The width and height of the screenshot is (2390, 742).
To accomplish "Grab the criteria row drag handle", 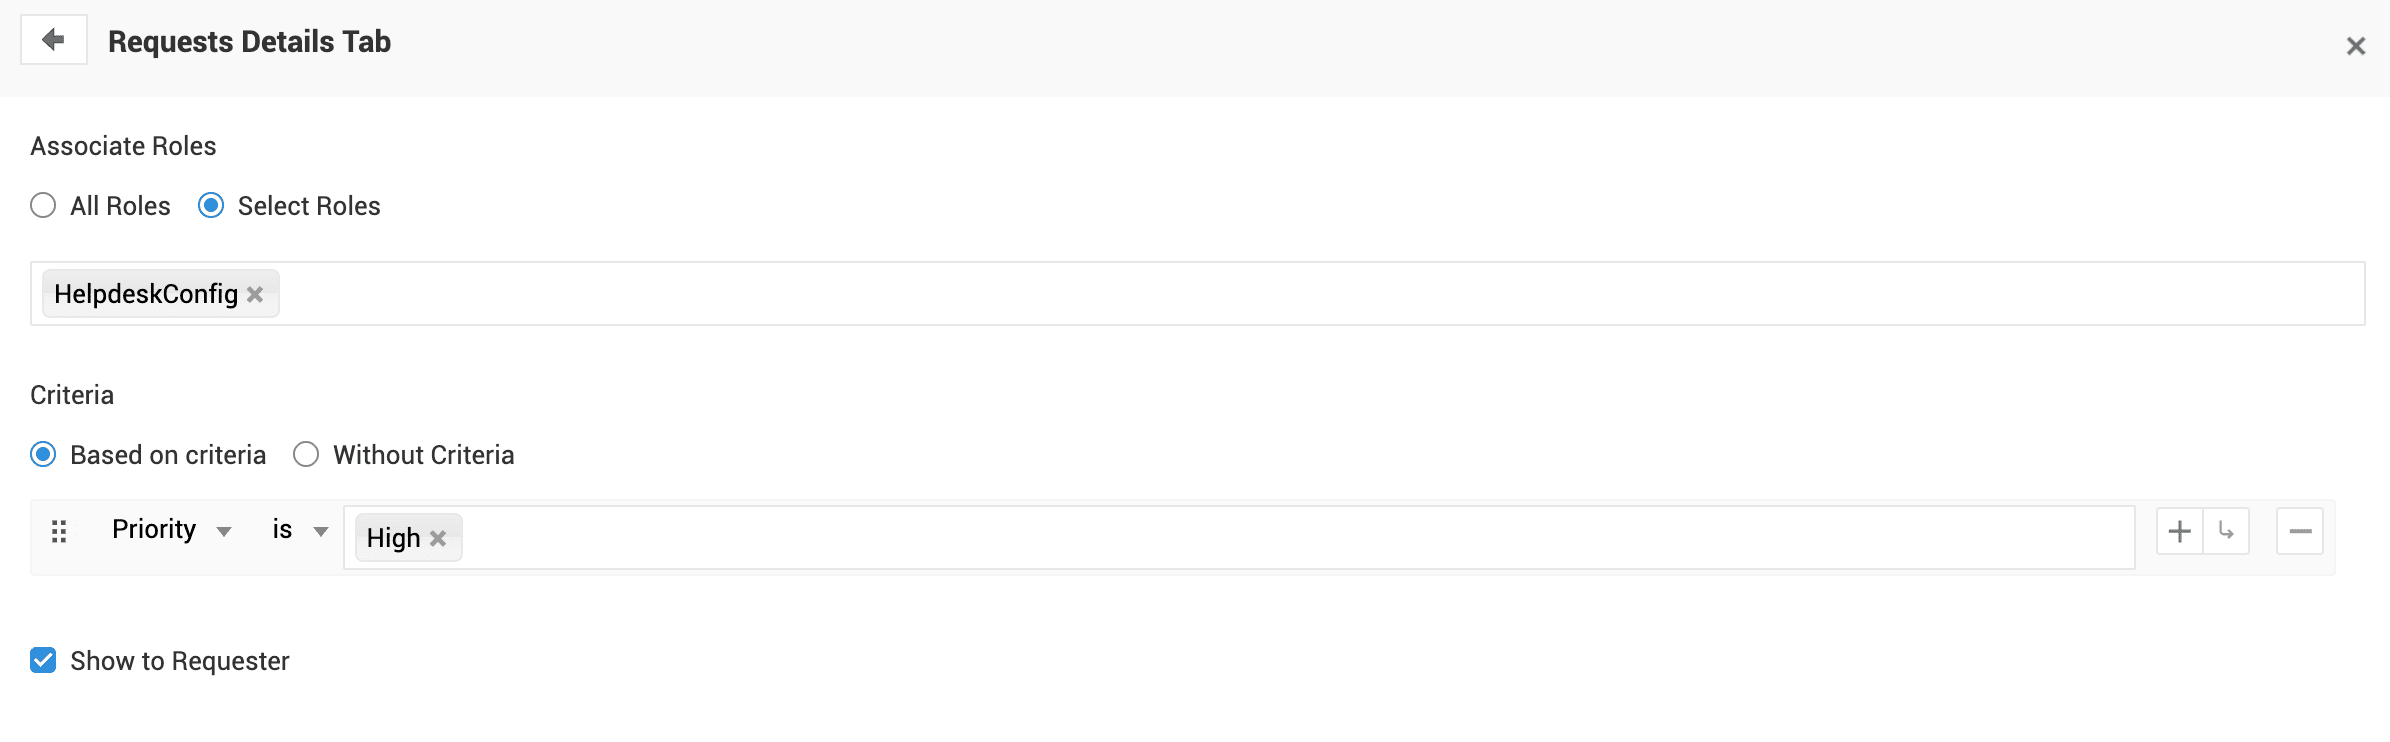I will click(59, 531).
